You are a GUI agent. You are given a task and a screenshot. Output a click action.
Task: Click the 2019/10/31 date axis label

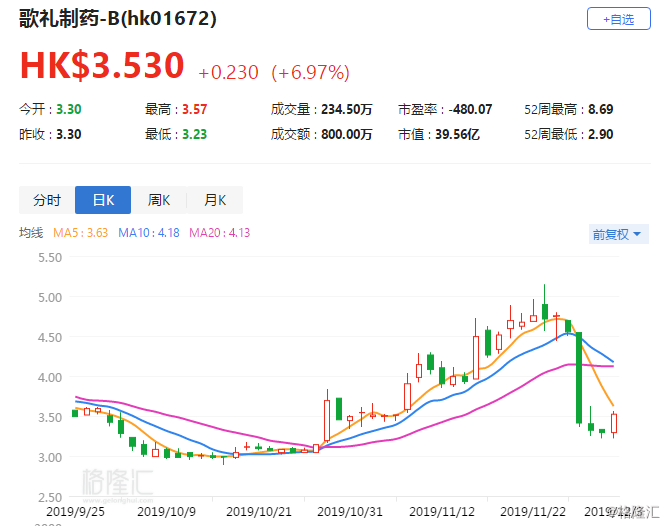coord(350,512)
